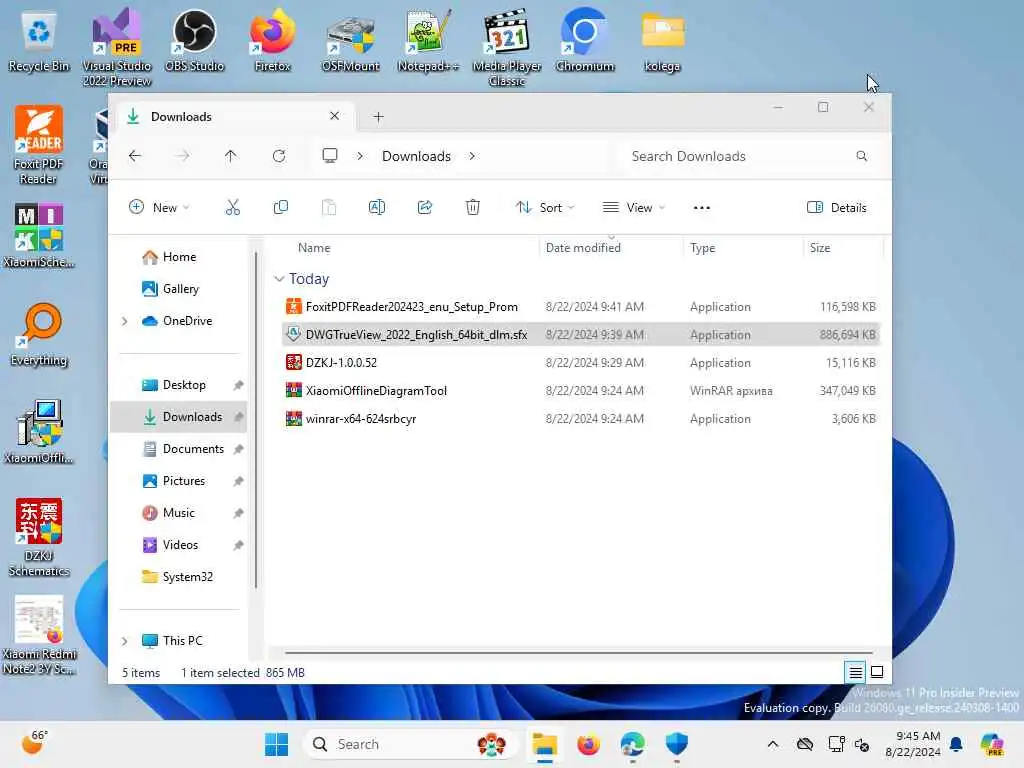Refresh the Downloads folder
Screen dimensions: 1024x768
click(279, 156)
